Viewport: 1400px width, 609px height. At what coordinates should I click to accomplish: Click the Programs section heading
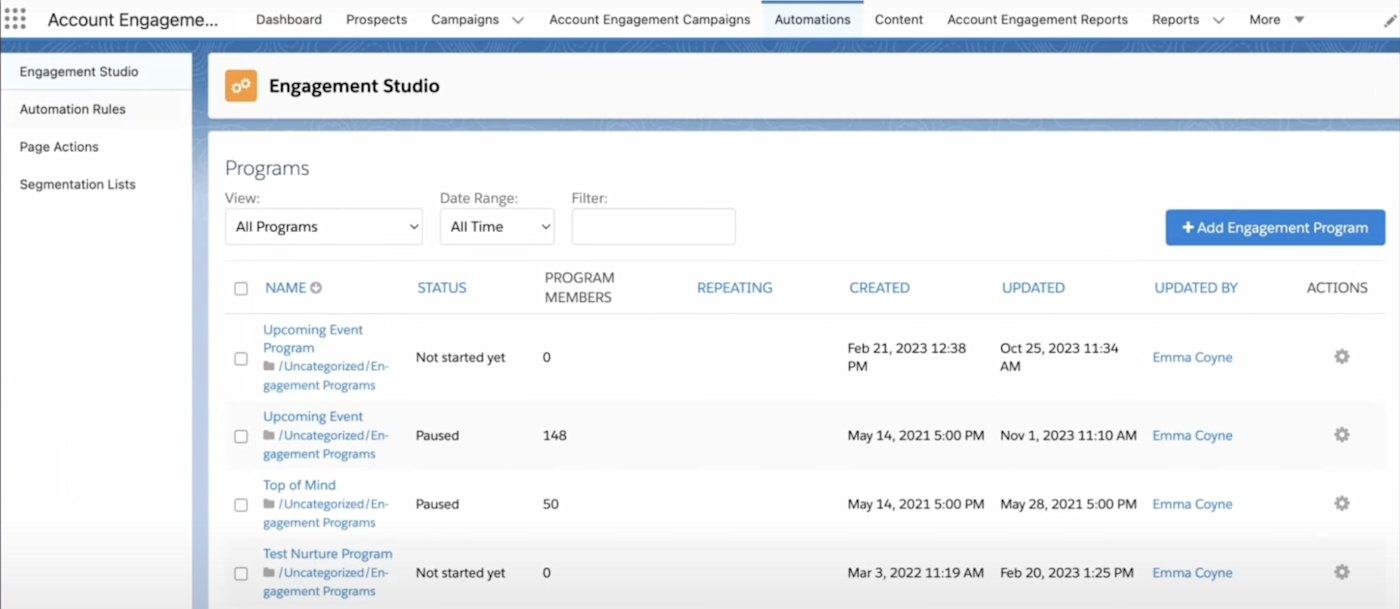267,168
